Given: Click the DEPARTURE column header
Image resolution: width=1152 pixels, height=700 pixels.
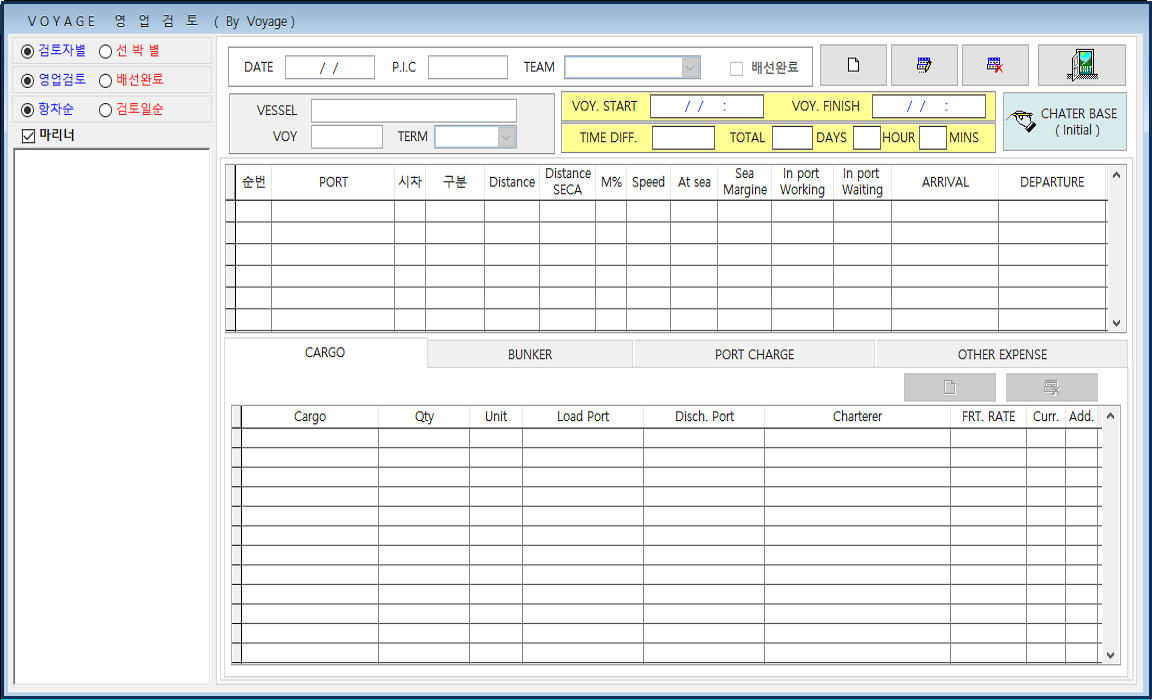Looking at the screenshot, I should pos(1052,182).
